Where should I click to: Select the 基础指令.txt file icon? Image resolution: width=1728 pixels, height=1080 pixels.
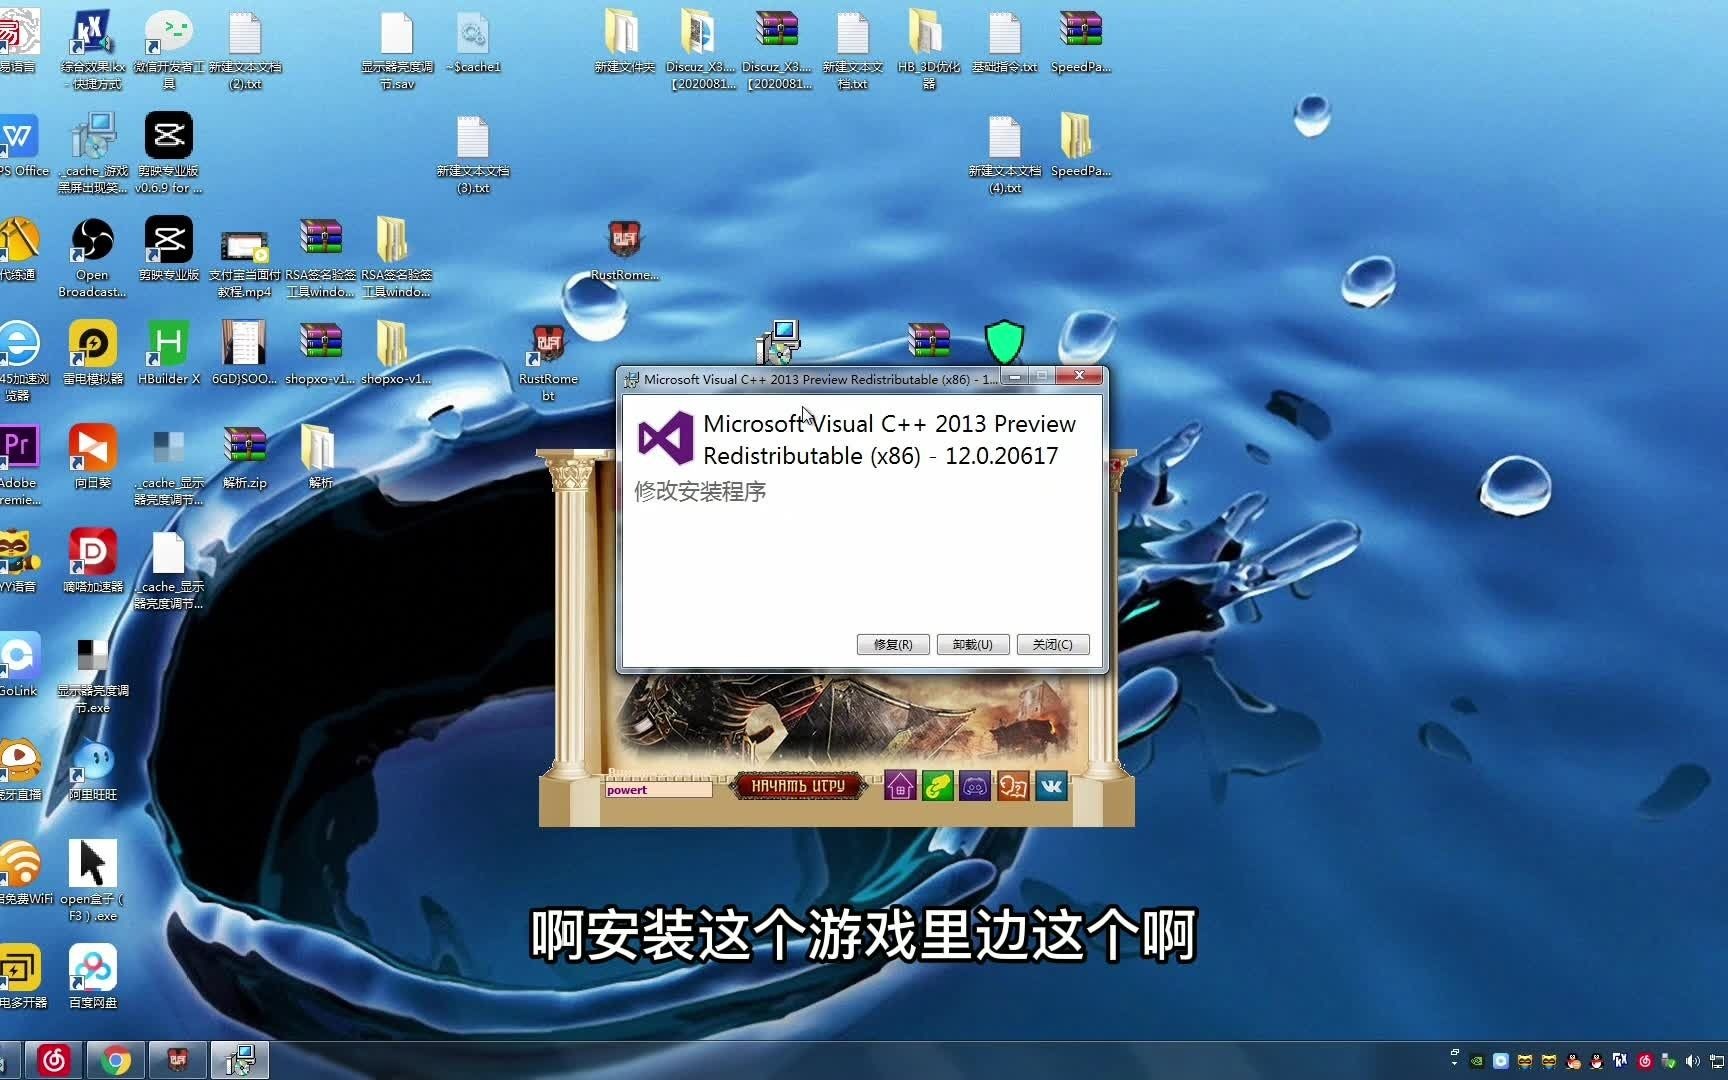(1004, 41)
